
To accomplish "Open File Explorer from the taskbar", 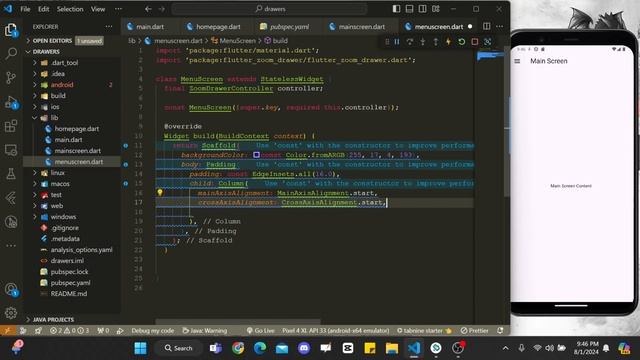I will (392, 348).
